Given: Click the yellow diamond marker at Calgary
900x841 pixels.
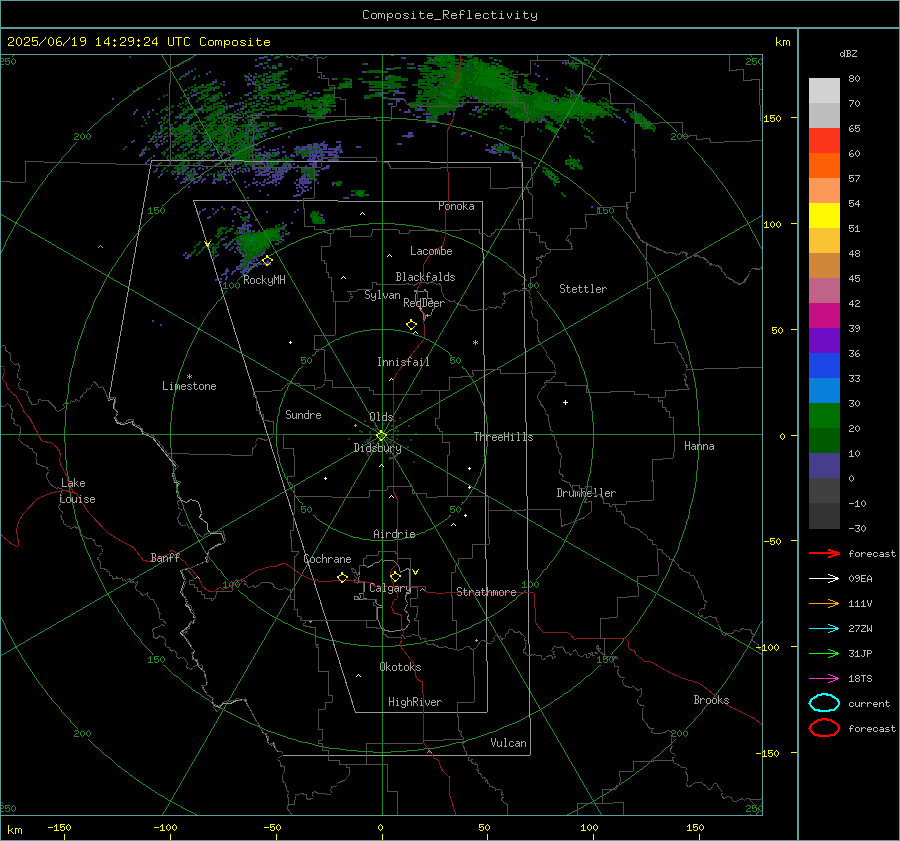Looking at the screenshot, I should pos(395,576).
